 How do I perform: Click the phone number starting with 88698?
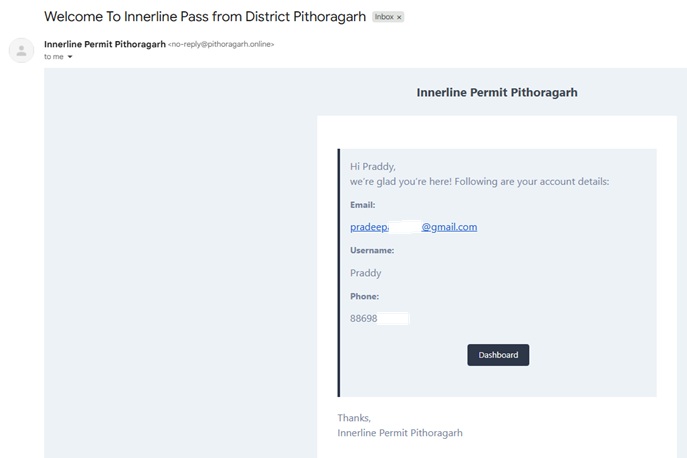click(x=364, y=318)
